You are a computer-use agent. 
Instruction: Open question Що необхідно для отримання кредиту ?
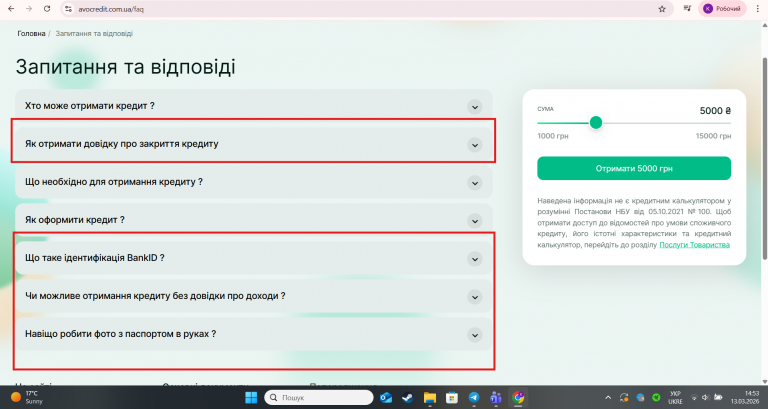(254, 182)
